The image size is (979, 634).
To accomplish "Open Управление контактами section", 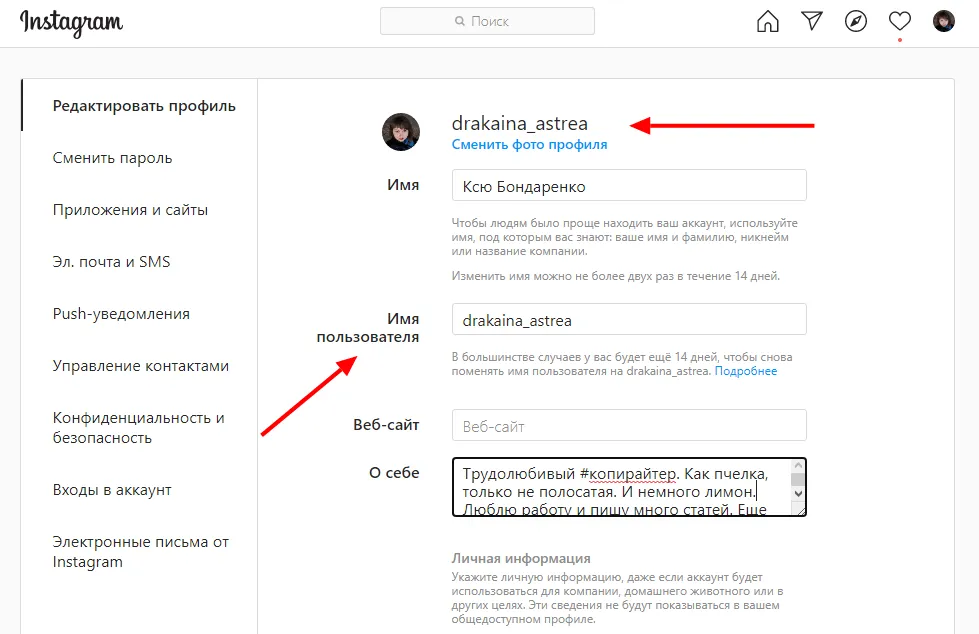I will (140, 365).
